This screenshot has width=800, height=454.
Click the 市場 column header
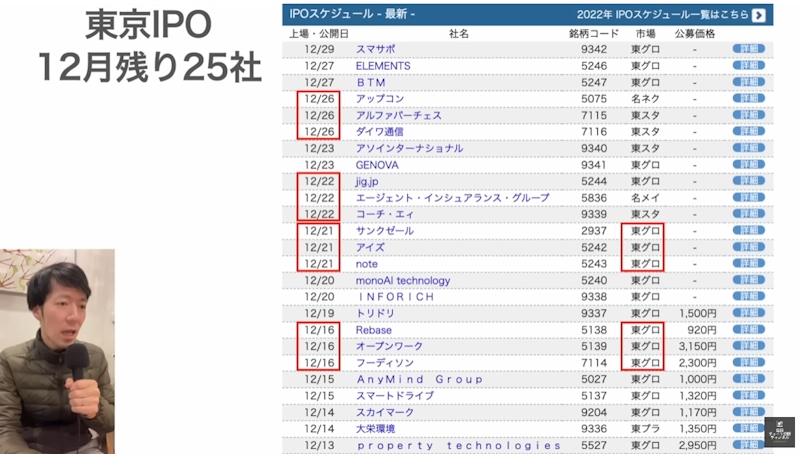coord(645,34)
